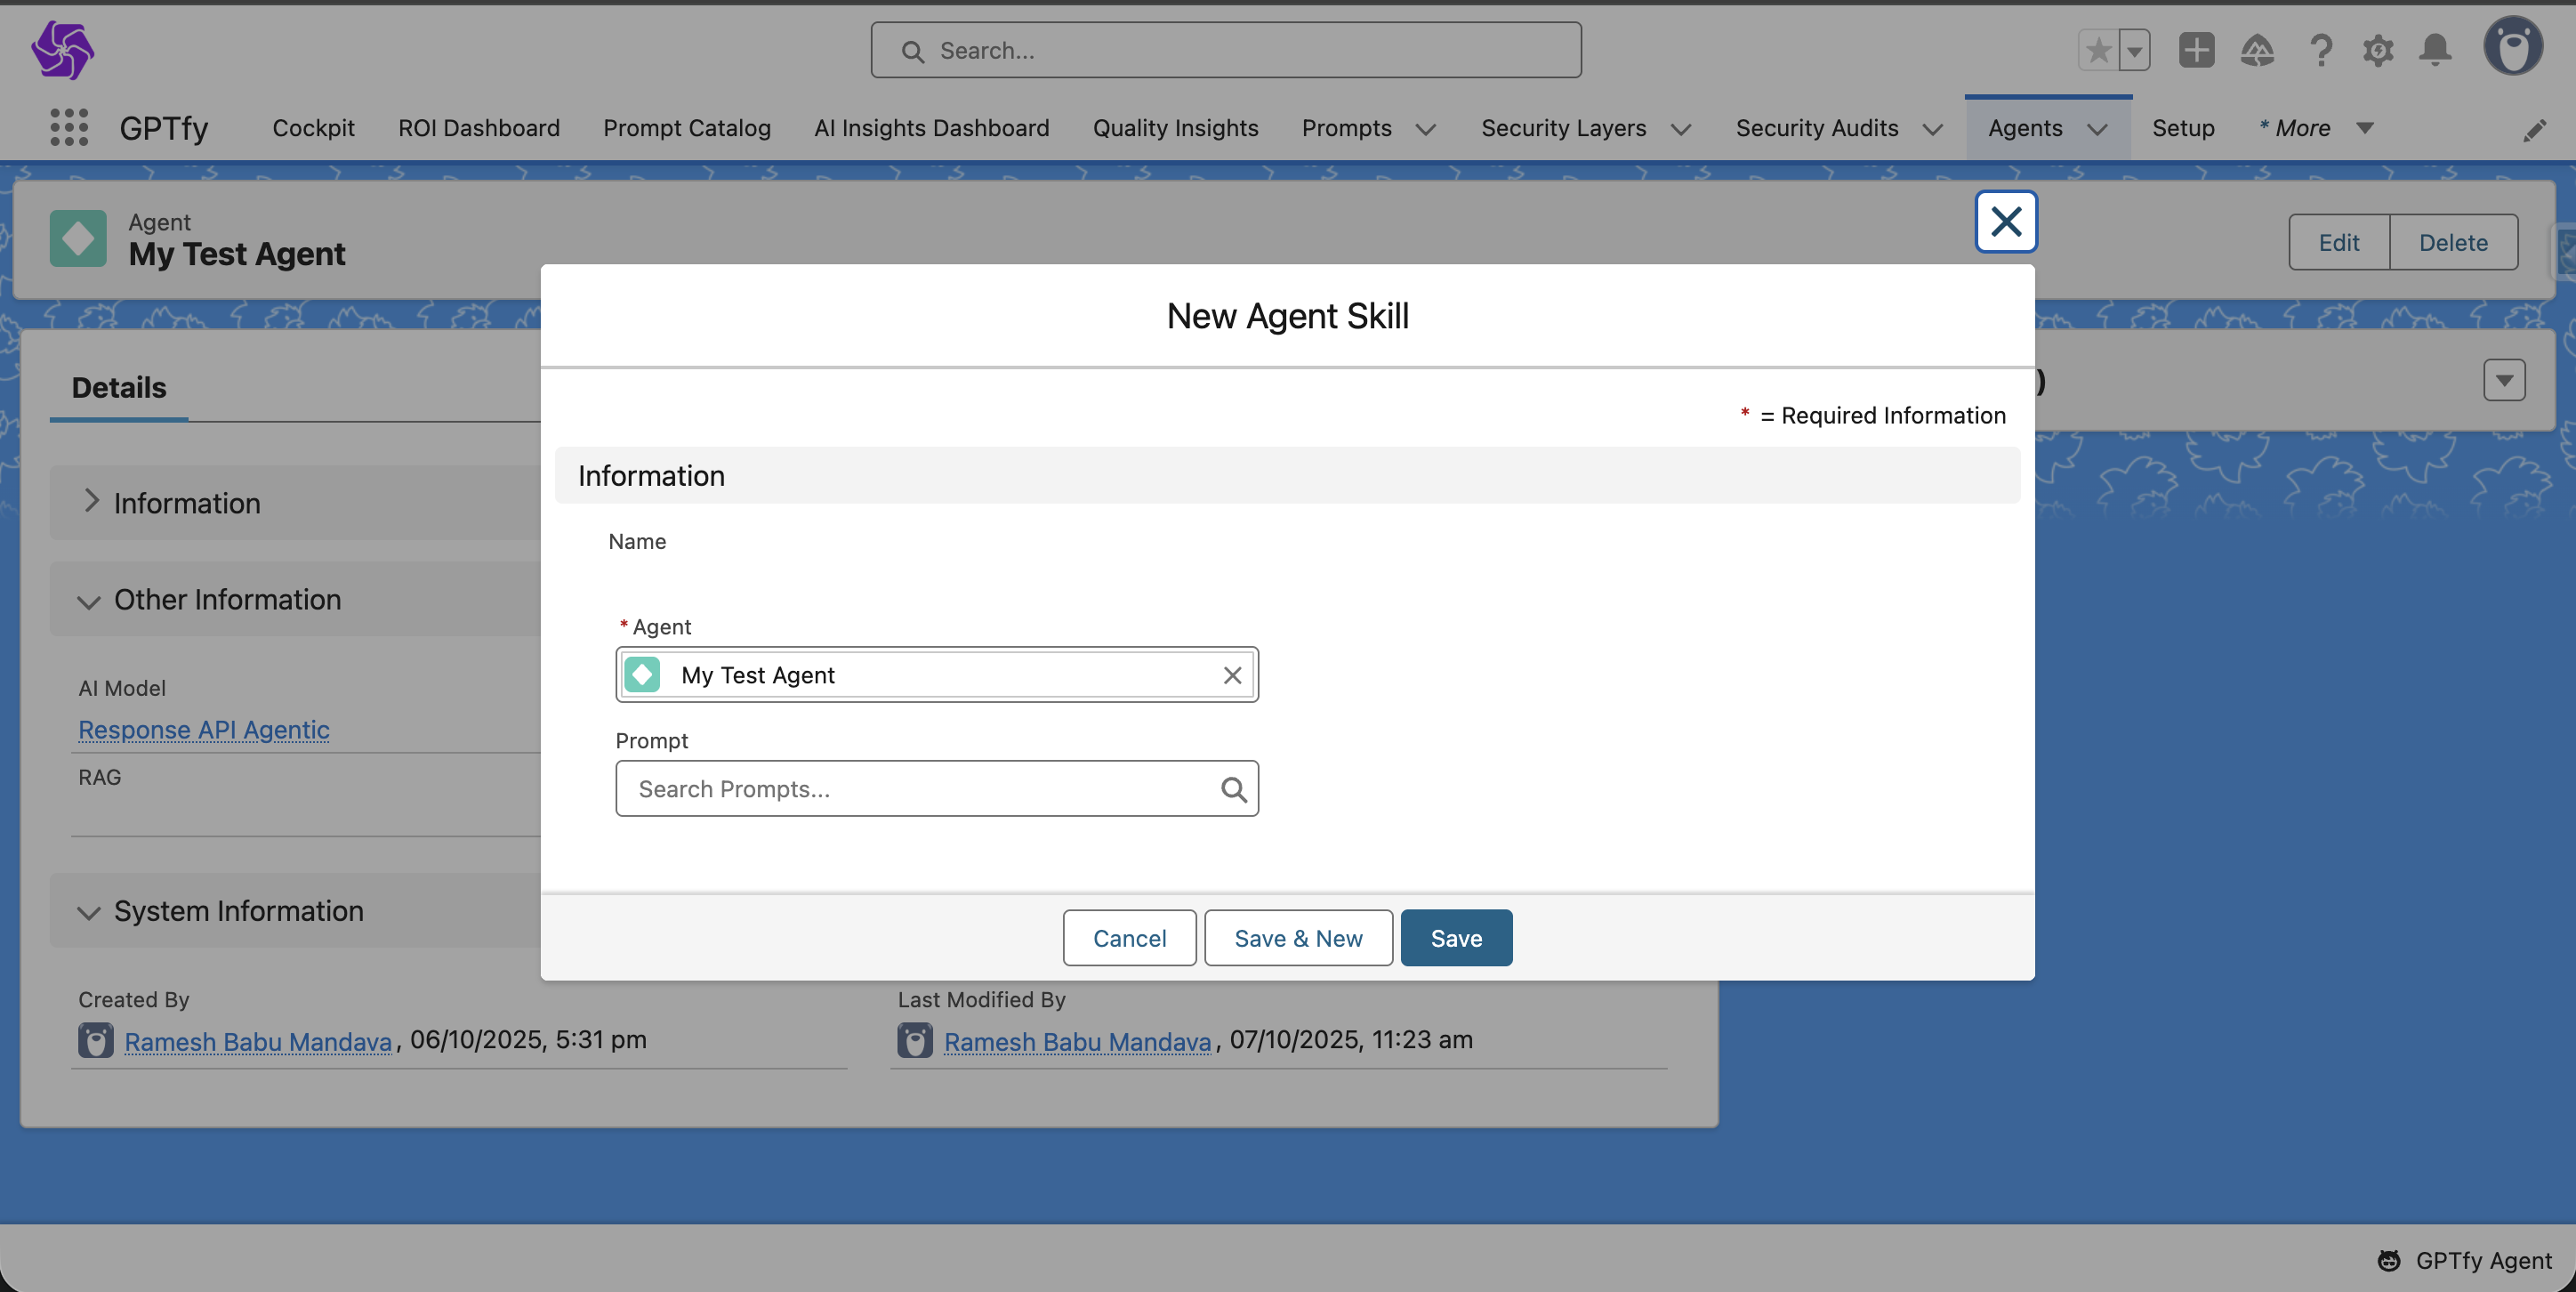This screenshot has height=1292, width=2576.
Task: Click the Save & New button
Action: 1297,938
